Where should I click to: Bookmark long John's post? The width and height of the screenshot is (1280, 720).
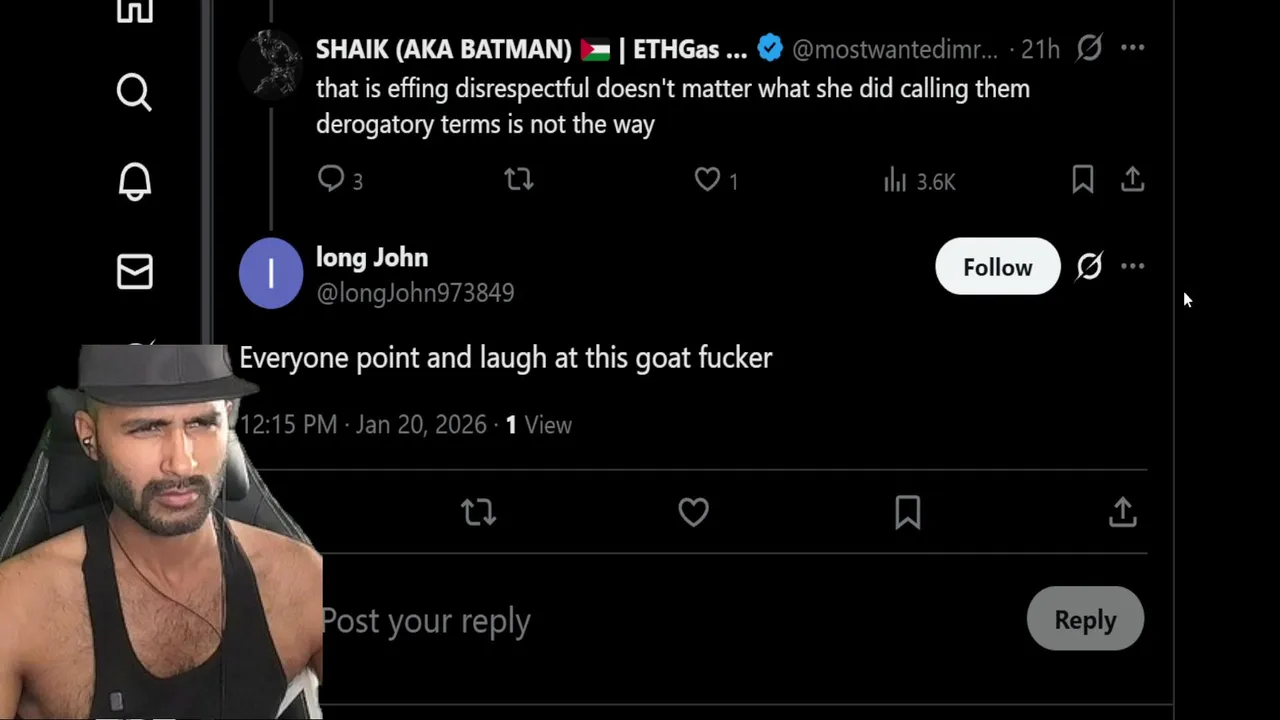(x=907, y=512)
